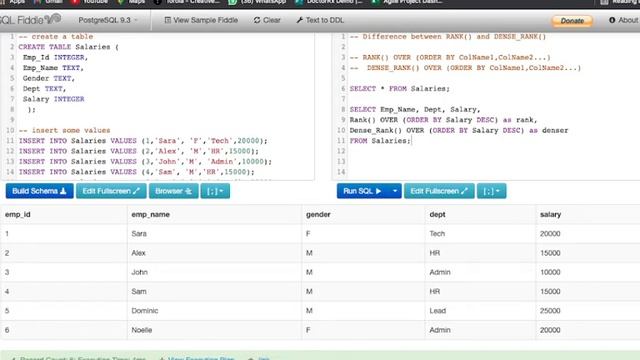640x360 pixels.
Task: Click the Donate button
Action: pyautogui.click(x=572, y=21)
